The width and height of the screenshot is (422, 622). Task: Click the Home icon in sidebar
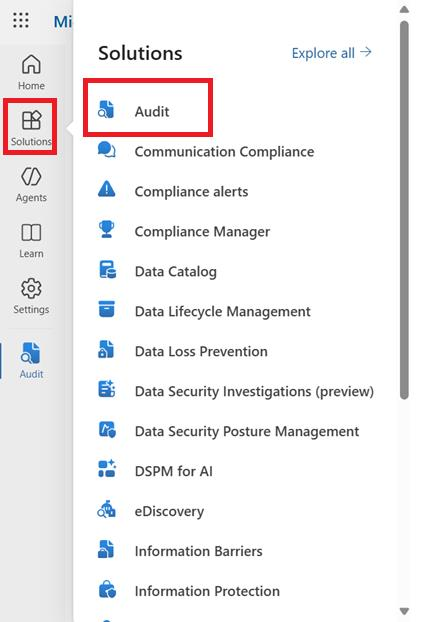coord(31,64)
